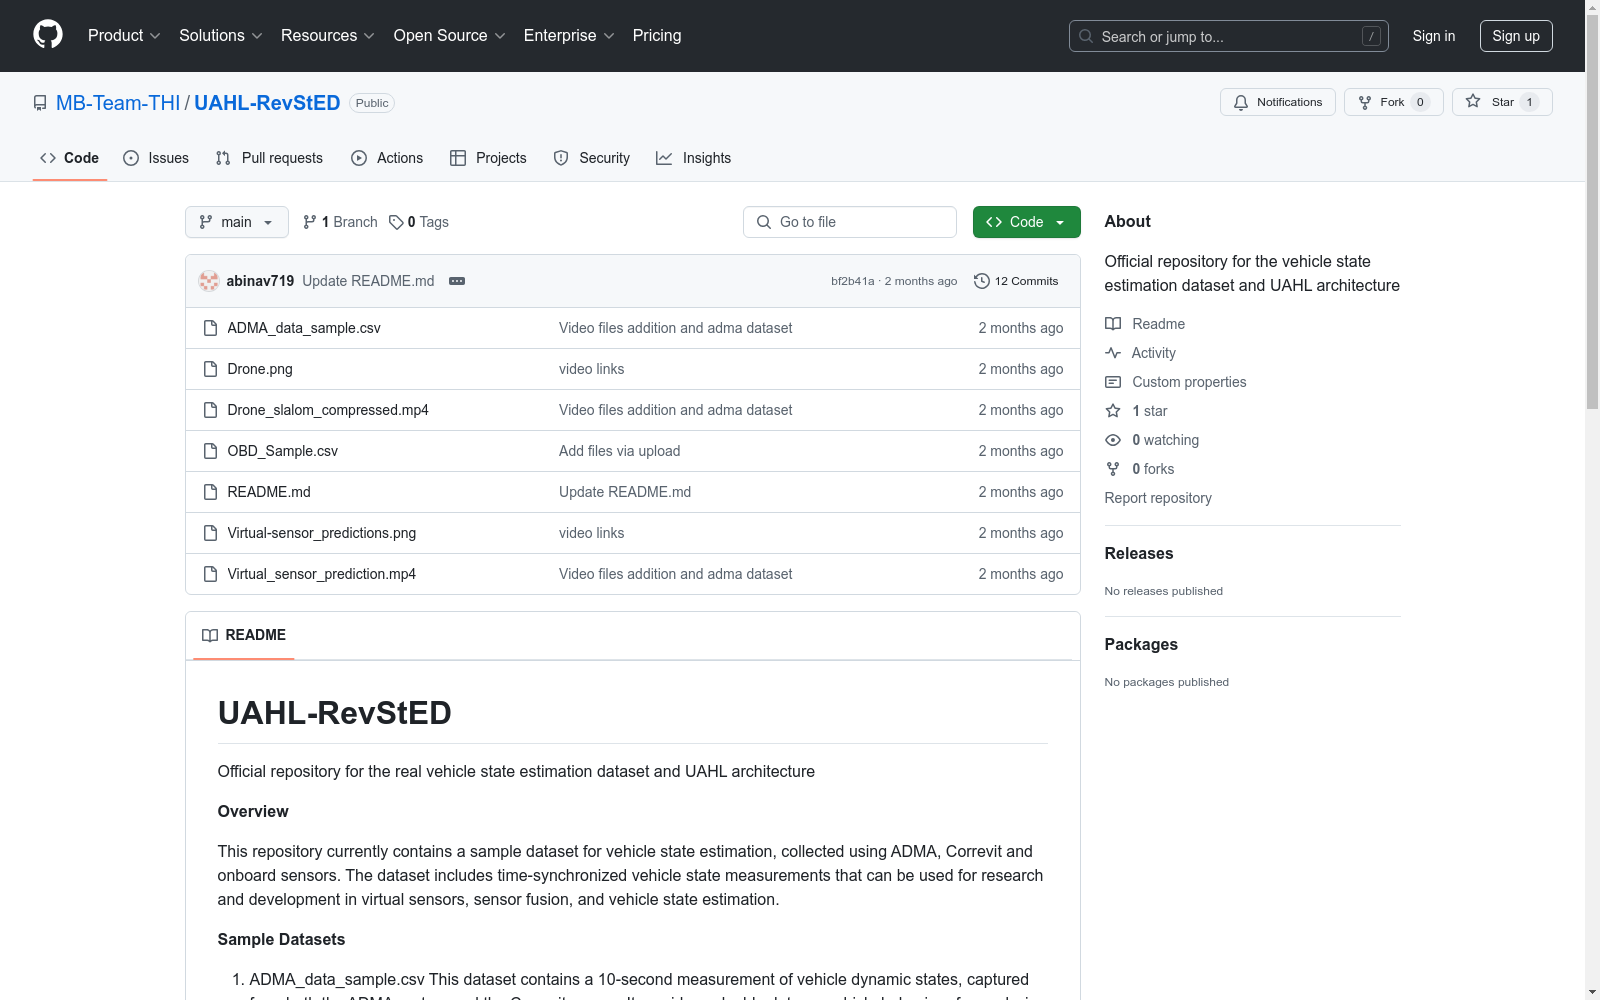Click the file icon for OBD_Sample.csv
This screenshot has height=1000, width=1600.
tap(210, 451)
